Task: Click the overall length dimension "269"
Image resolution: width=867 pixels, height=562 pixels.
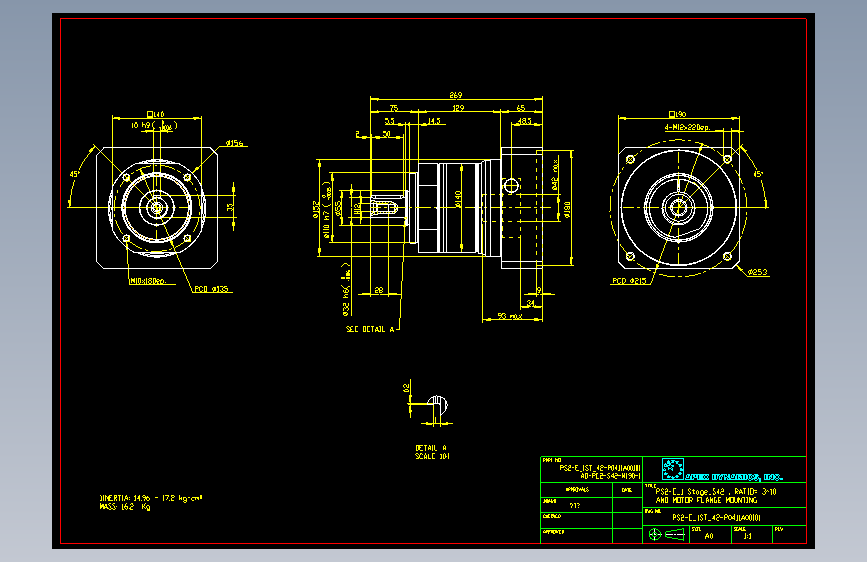Action: coord(456,95)
